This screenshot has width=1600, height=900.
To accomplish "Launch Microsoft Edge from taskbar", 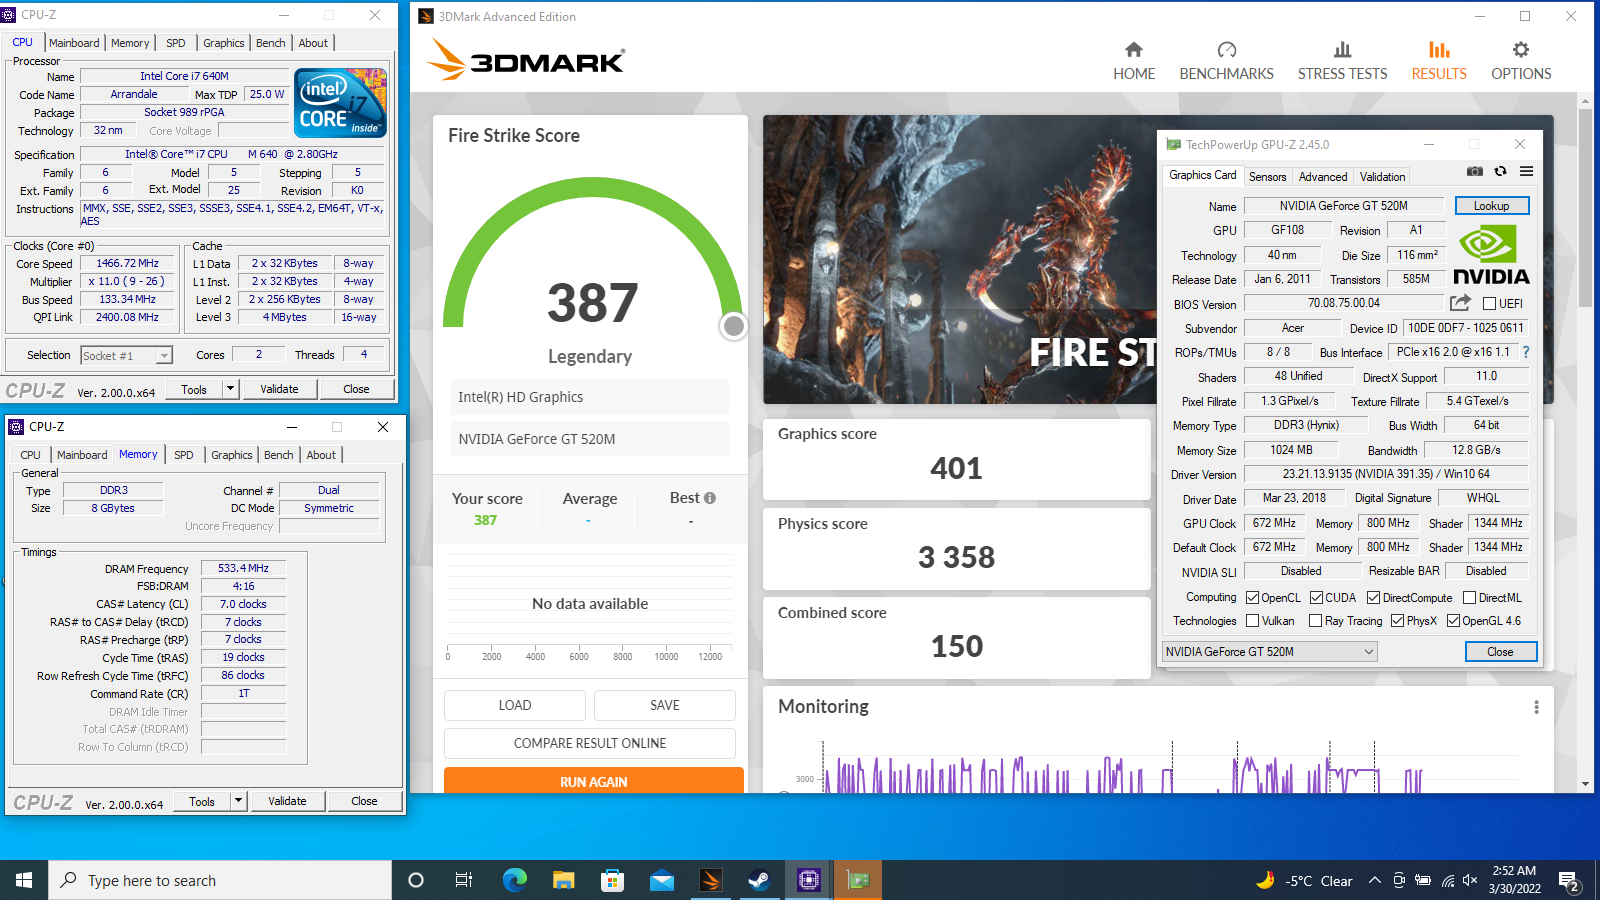I will point(514,880).
